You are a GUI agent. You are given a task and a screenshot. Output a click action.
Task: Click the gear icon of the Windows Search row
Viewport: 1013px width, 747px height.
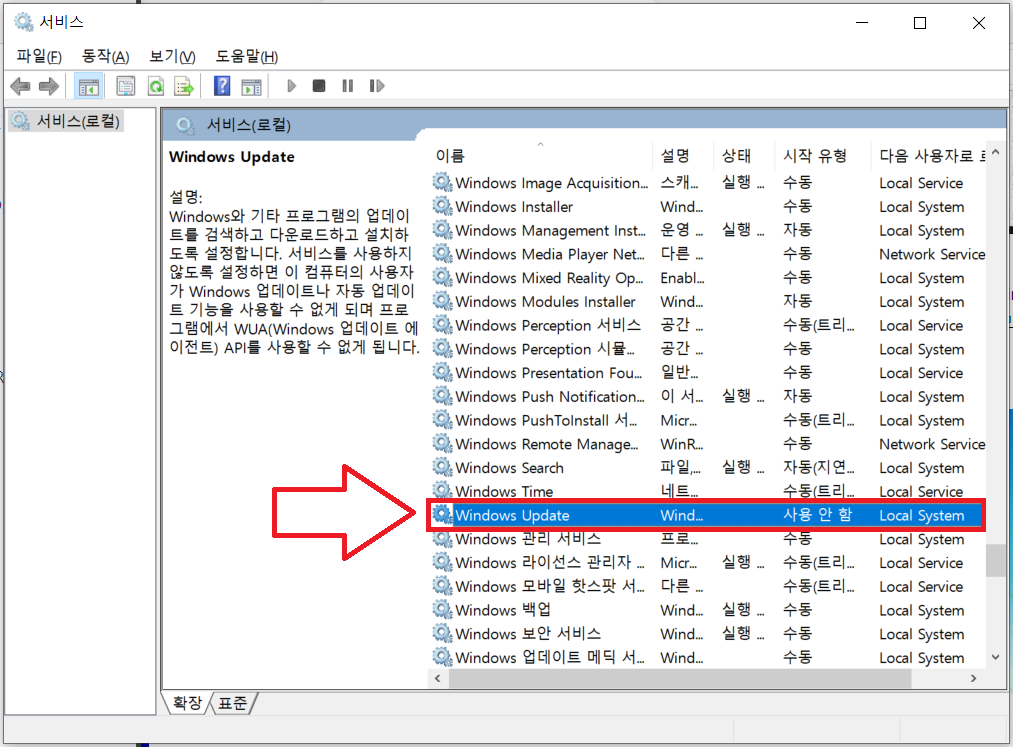pyautogui.click(x=443, y=467)
